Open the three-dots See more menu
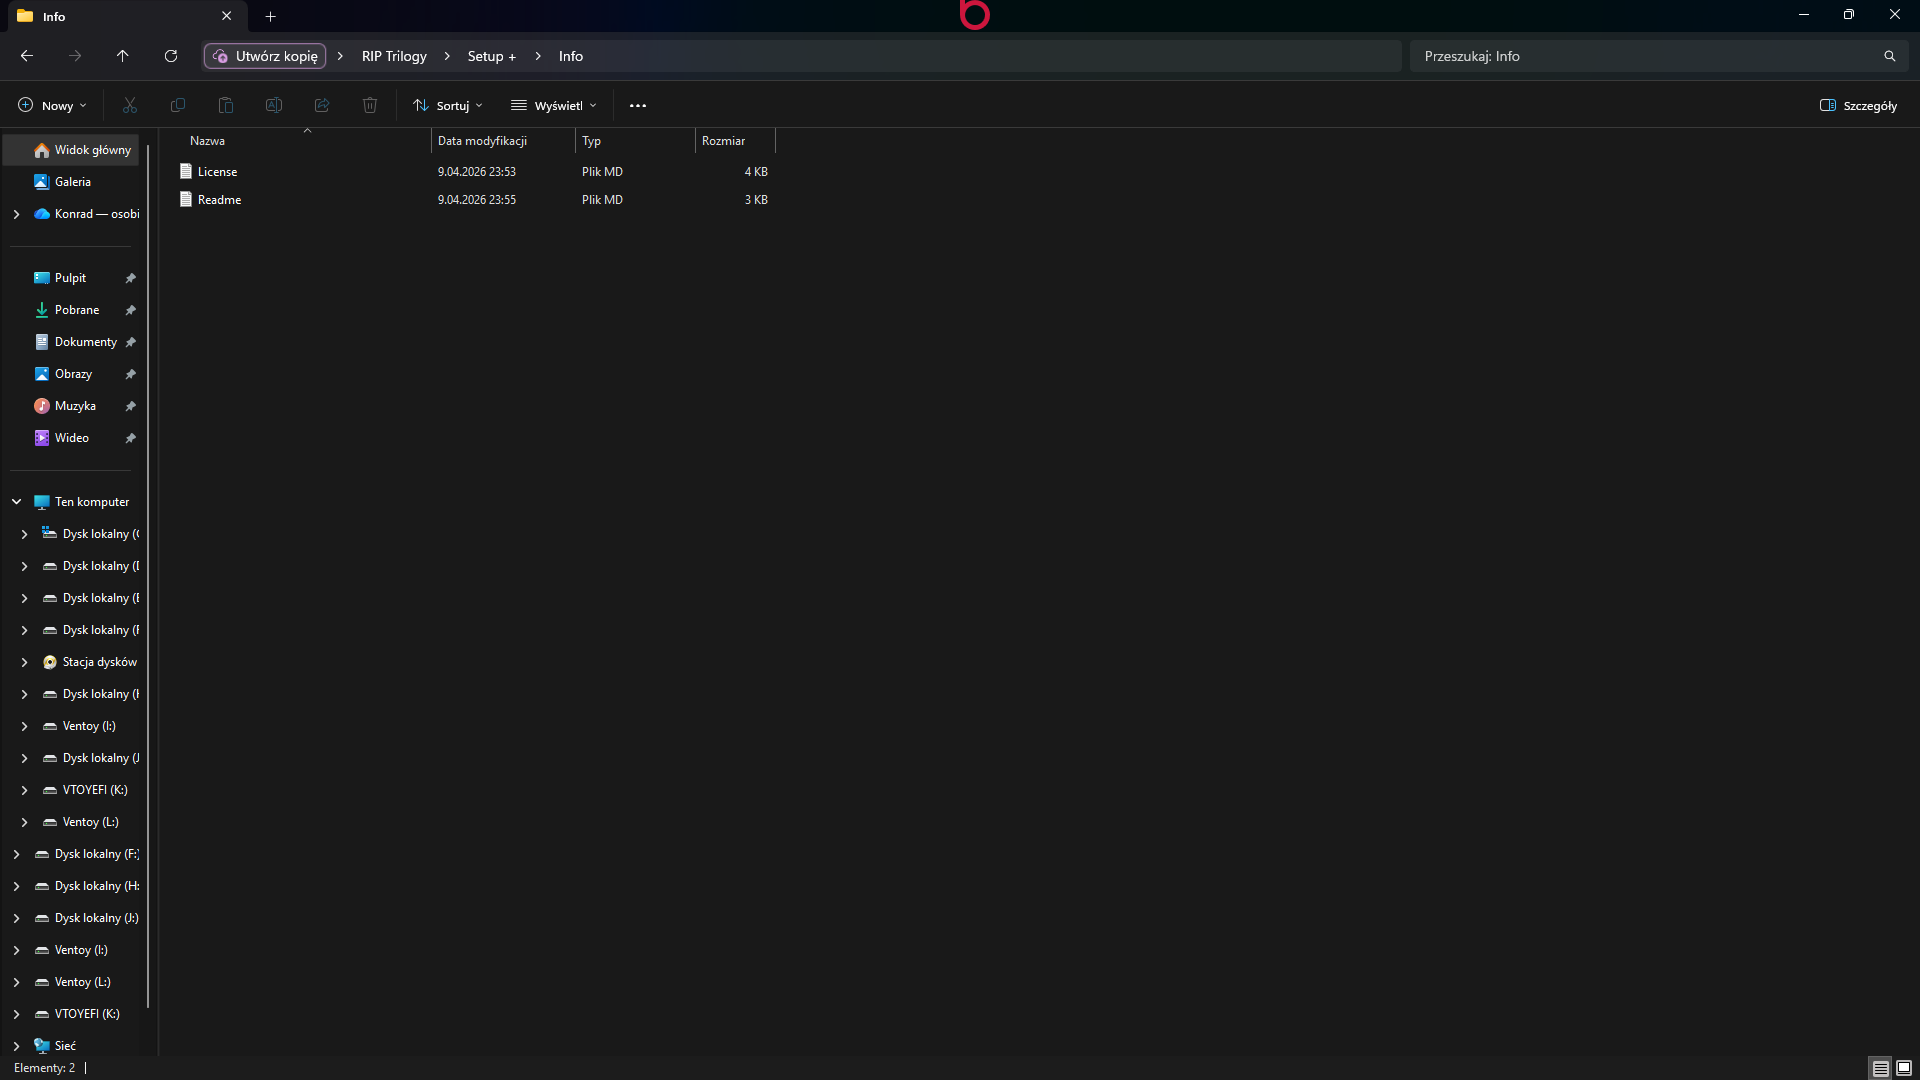 (638, 105)
